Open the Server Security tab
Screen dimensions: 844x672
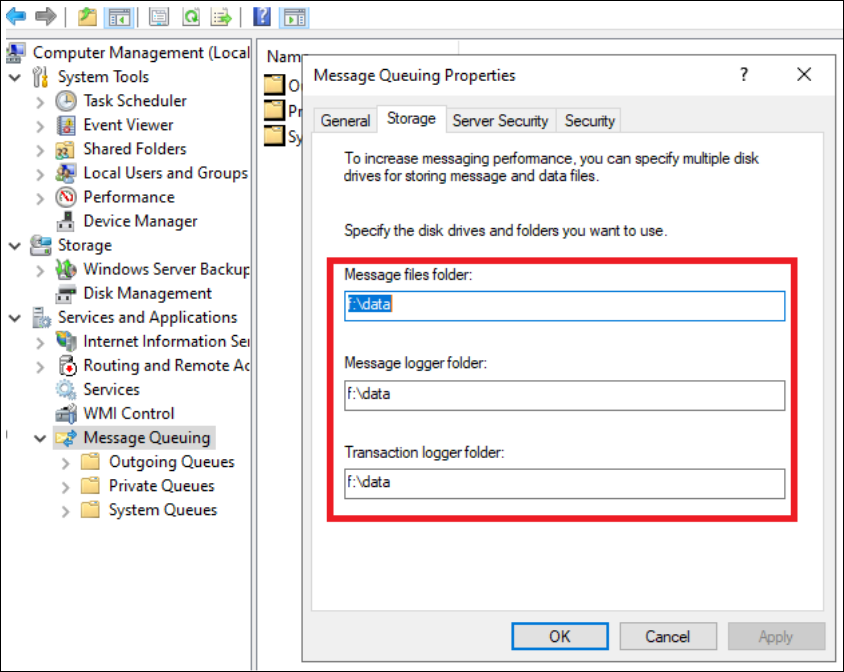(x=500, y=120)
